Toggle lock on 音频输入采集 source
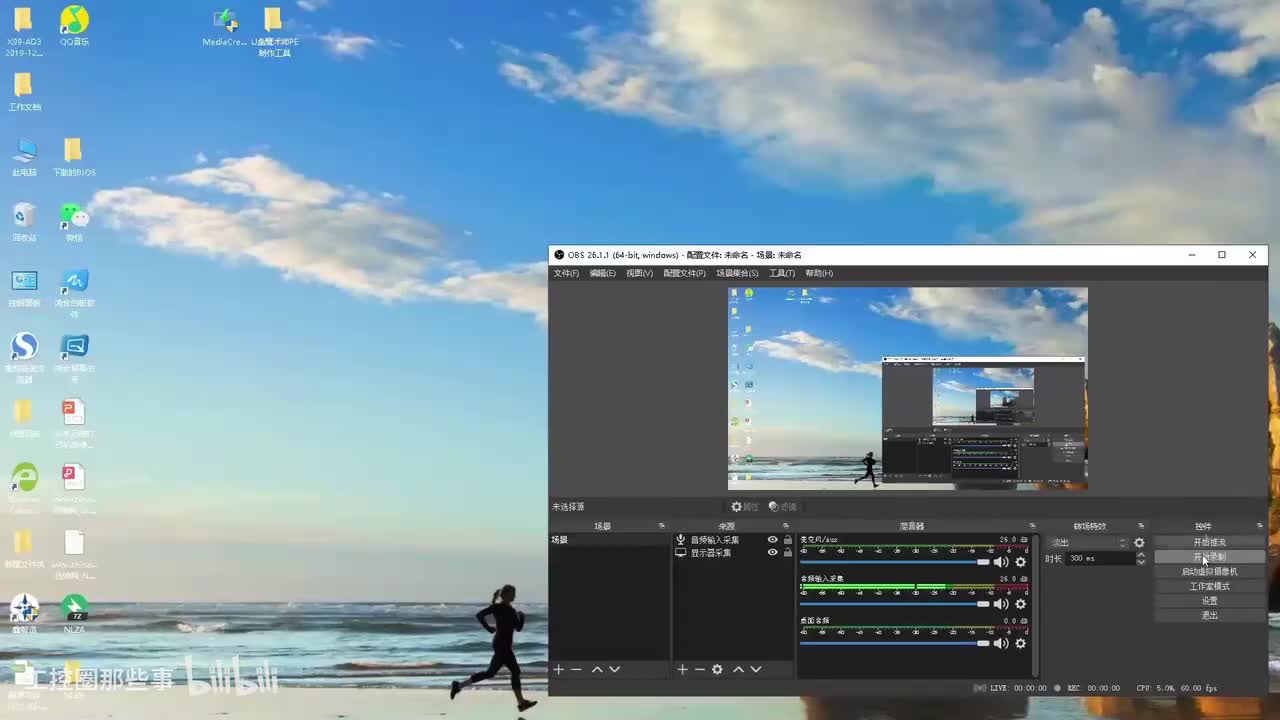This screenshot has height=720, width=1280. point(788,540)
